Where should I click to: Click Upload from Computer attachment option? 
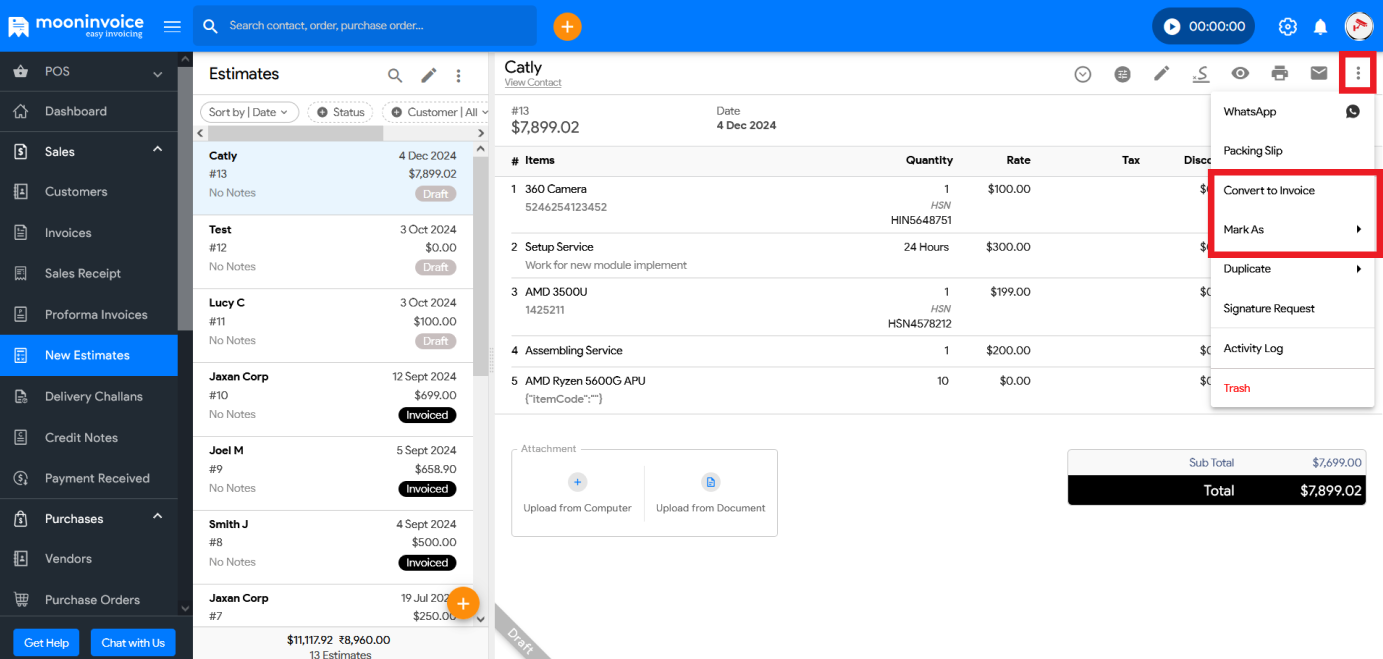pos(577,493)
